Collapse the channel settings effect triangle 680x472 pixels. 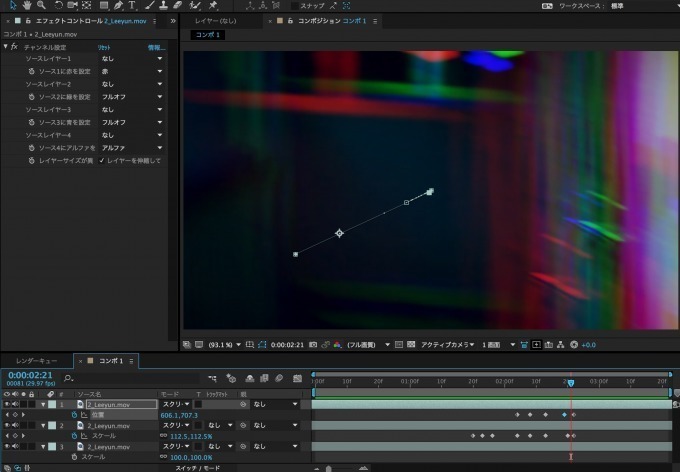[x=6, y=46]
